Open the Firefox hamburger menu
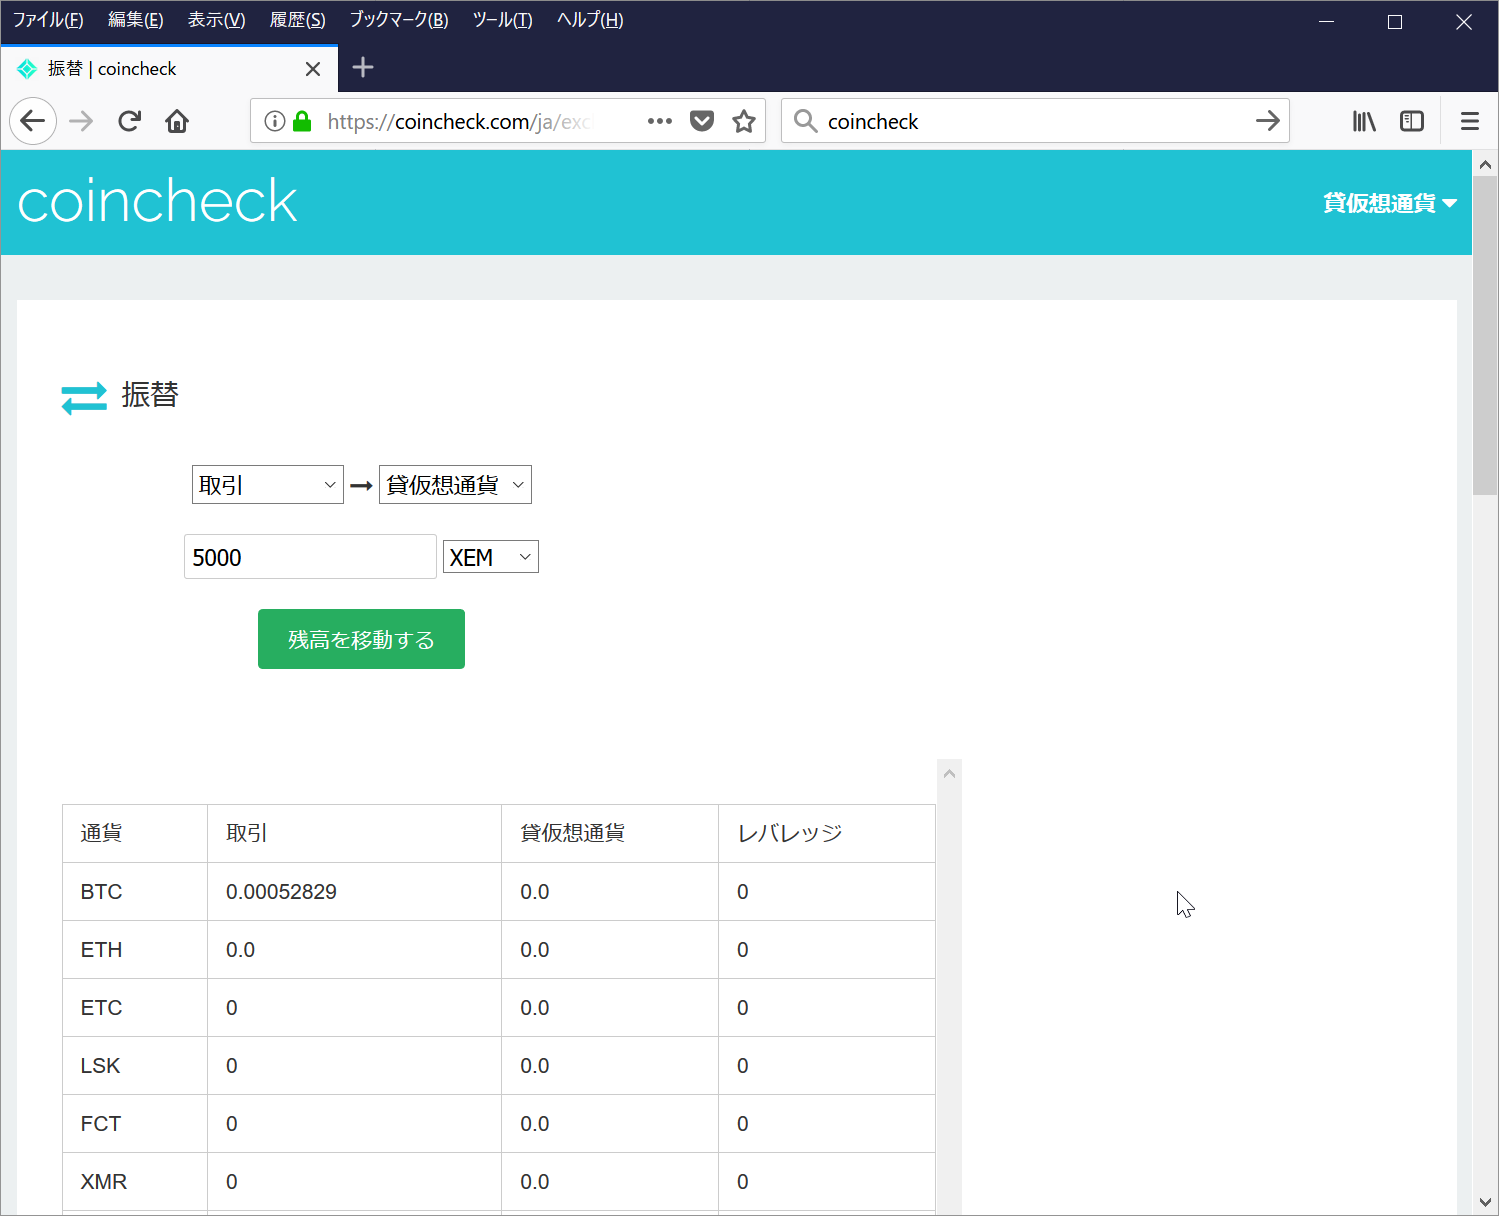Image resolution: width=1499 pixels, height=1216 pixels. [x=1469, y=121]
